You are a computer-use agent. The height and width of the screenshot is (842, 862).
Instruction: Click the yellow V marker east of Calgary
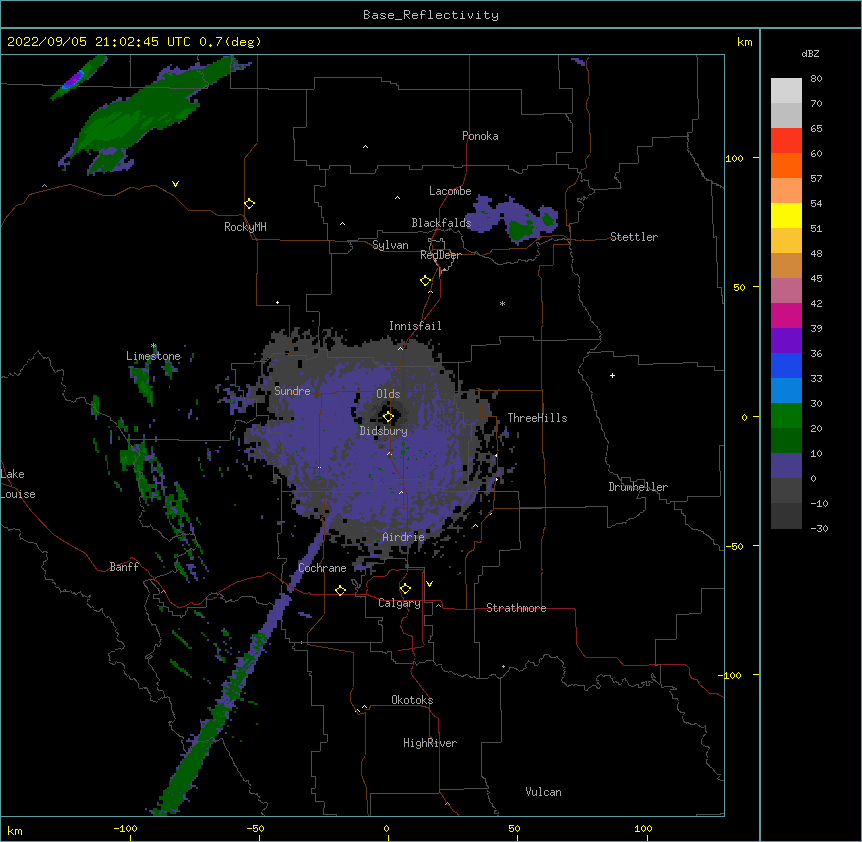[x=429, y=584]
